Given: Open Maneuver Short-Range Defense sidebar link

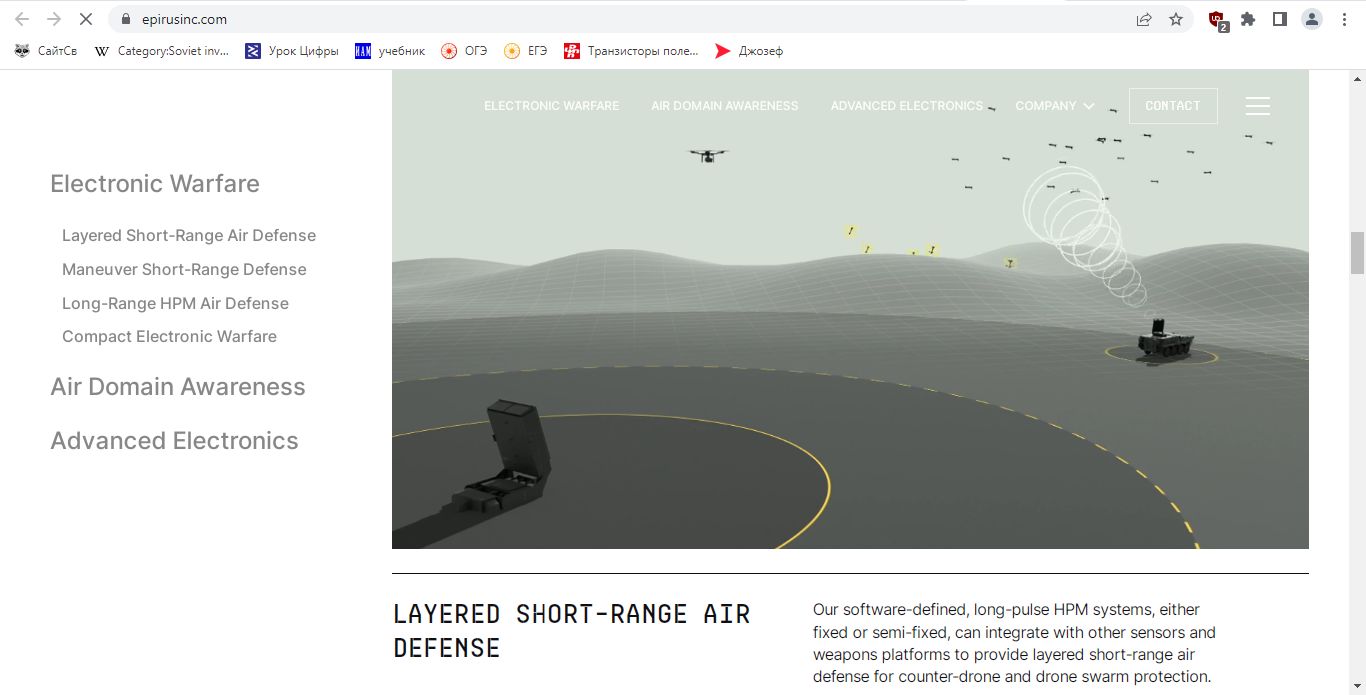Looking at the screenshot, I should 184,269.
